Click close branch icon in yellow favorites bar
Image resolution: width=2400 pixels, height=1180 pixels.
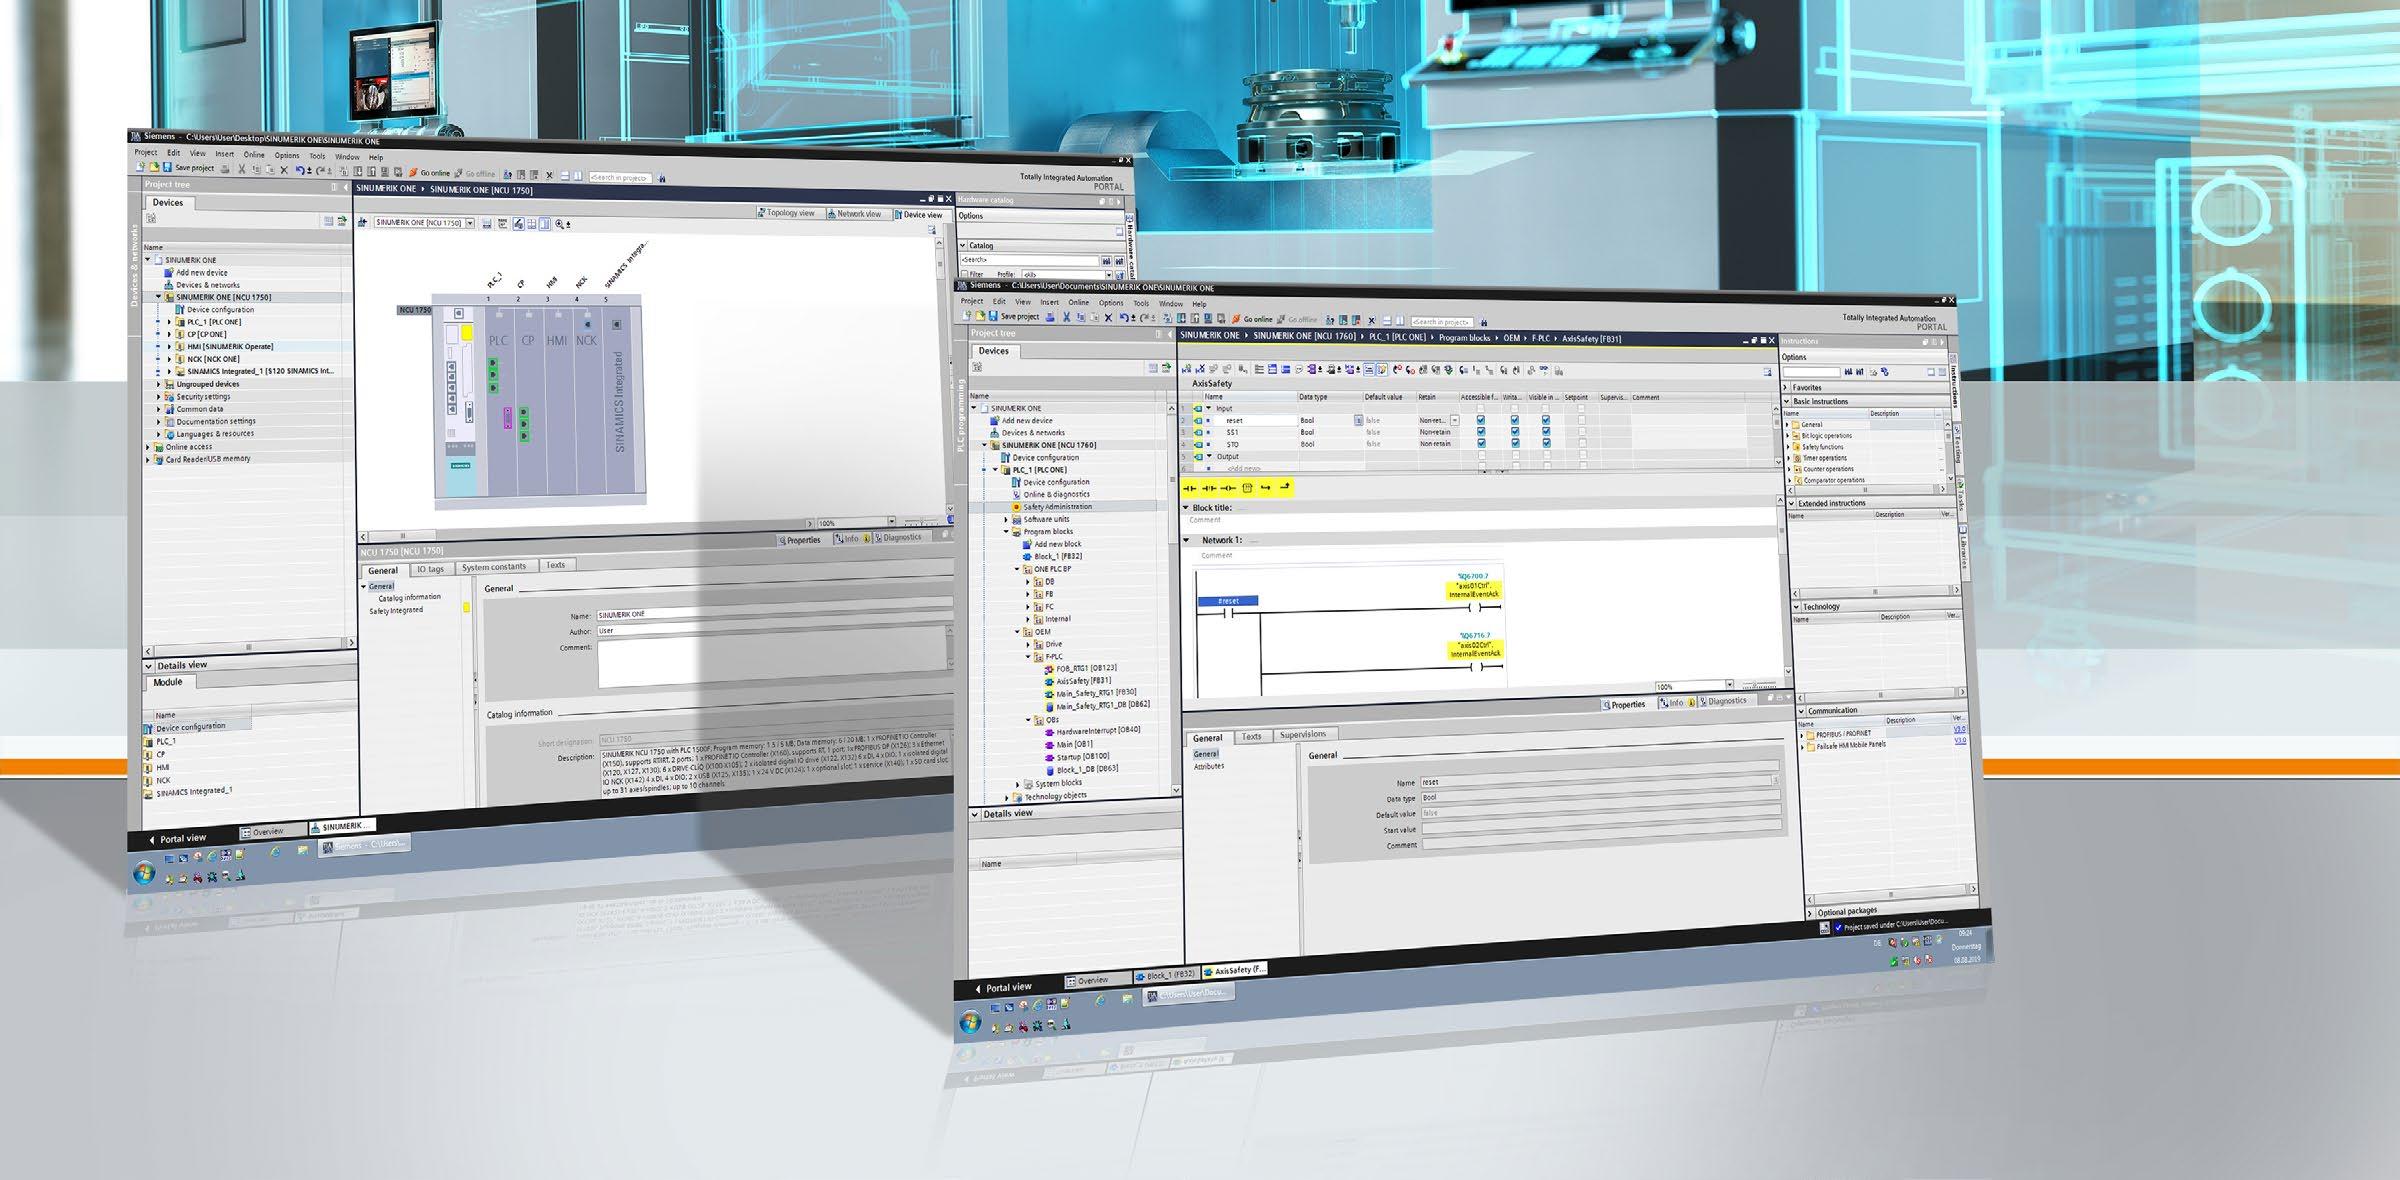(x=1285, y=487)
